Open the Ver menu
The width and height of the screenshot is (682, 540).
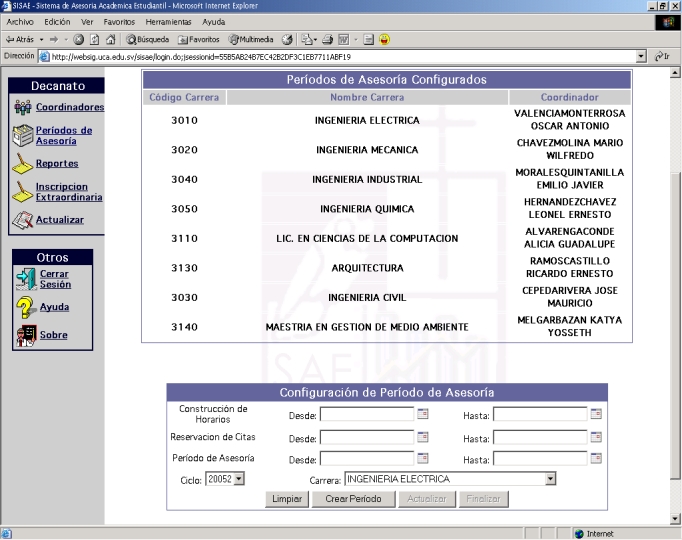(x=87, y=22)
